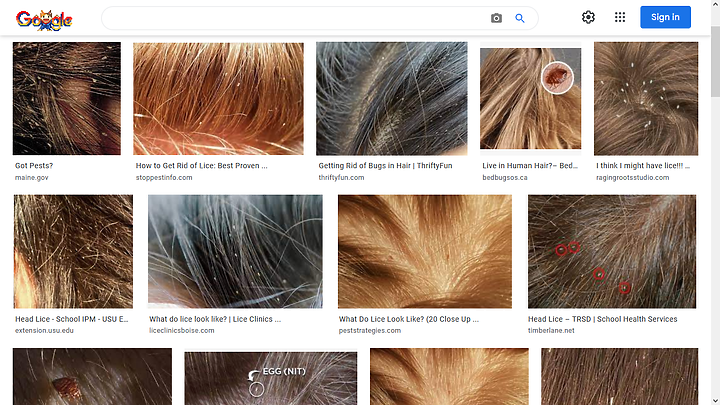This screenshot has width=720, height=405.
Task: Click 'Getting Rid of Bugs in Hair | ThriftyFun'
Action: (x=385, y=166)
